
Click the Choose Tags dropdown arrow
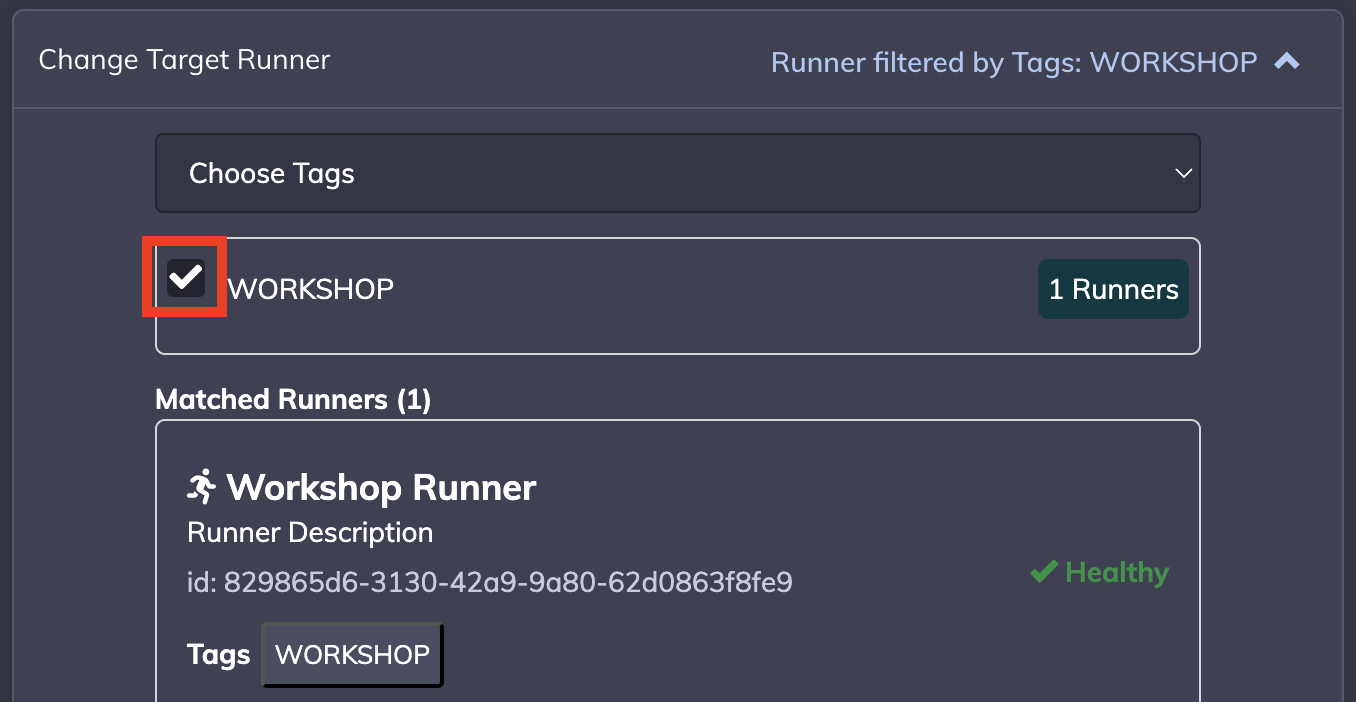[x=1183, y=174]
